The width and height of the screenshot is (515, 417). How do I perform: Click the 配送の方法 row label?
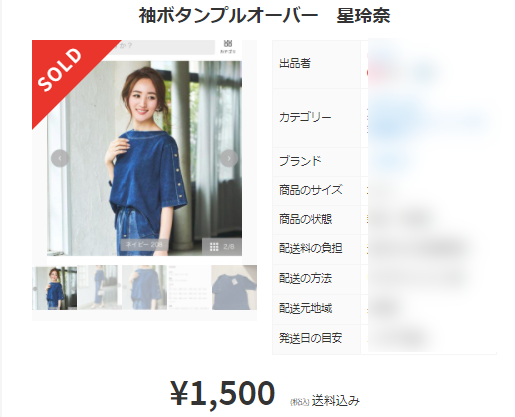tap(306, 278)
